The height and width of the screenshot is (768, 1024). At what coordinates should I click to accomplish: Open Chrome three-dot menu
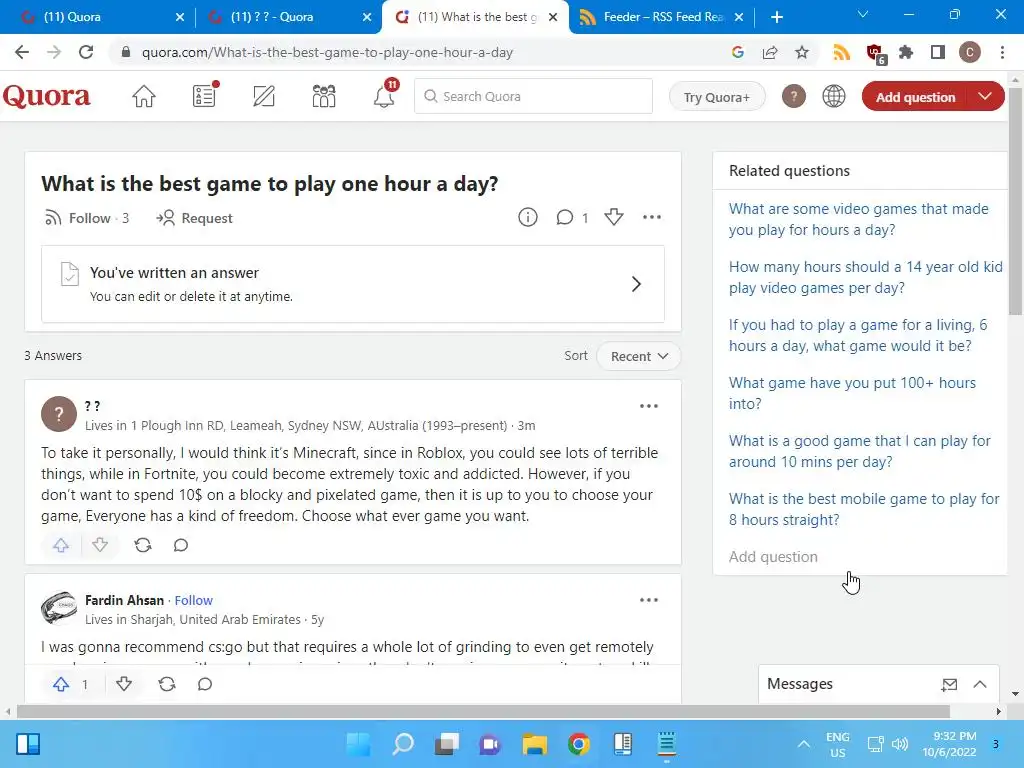coord(1002,52)
